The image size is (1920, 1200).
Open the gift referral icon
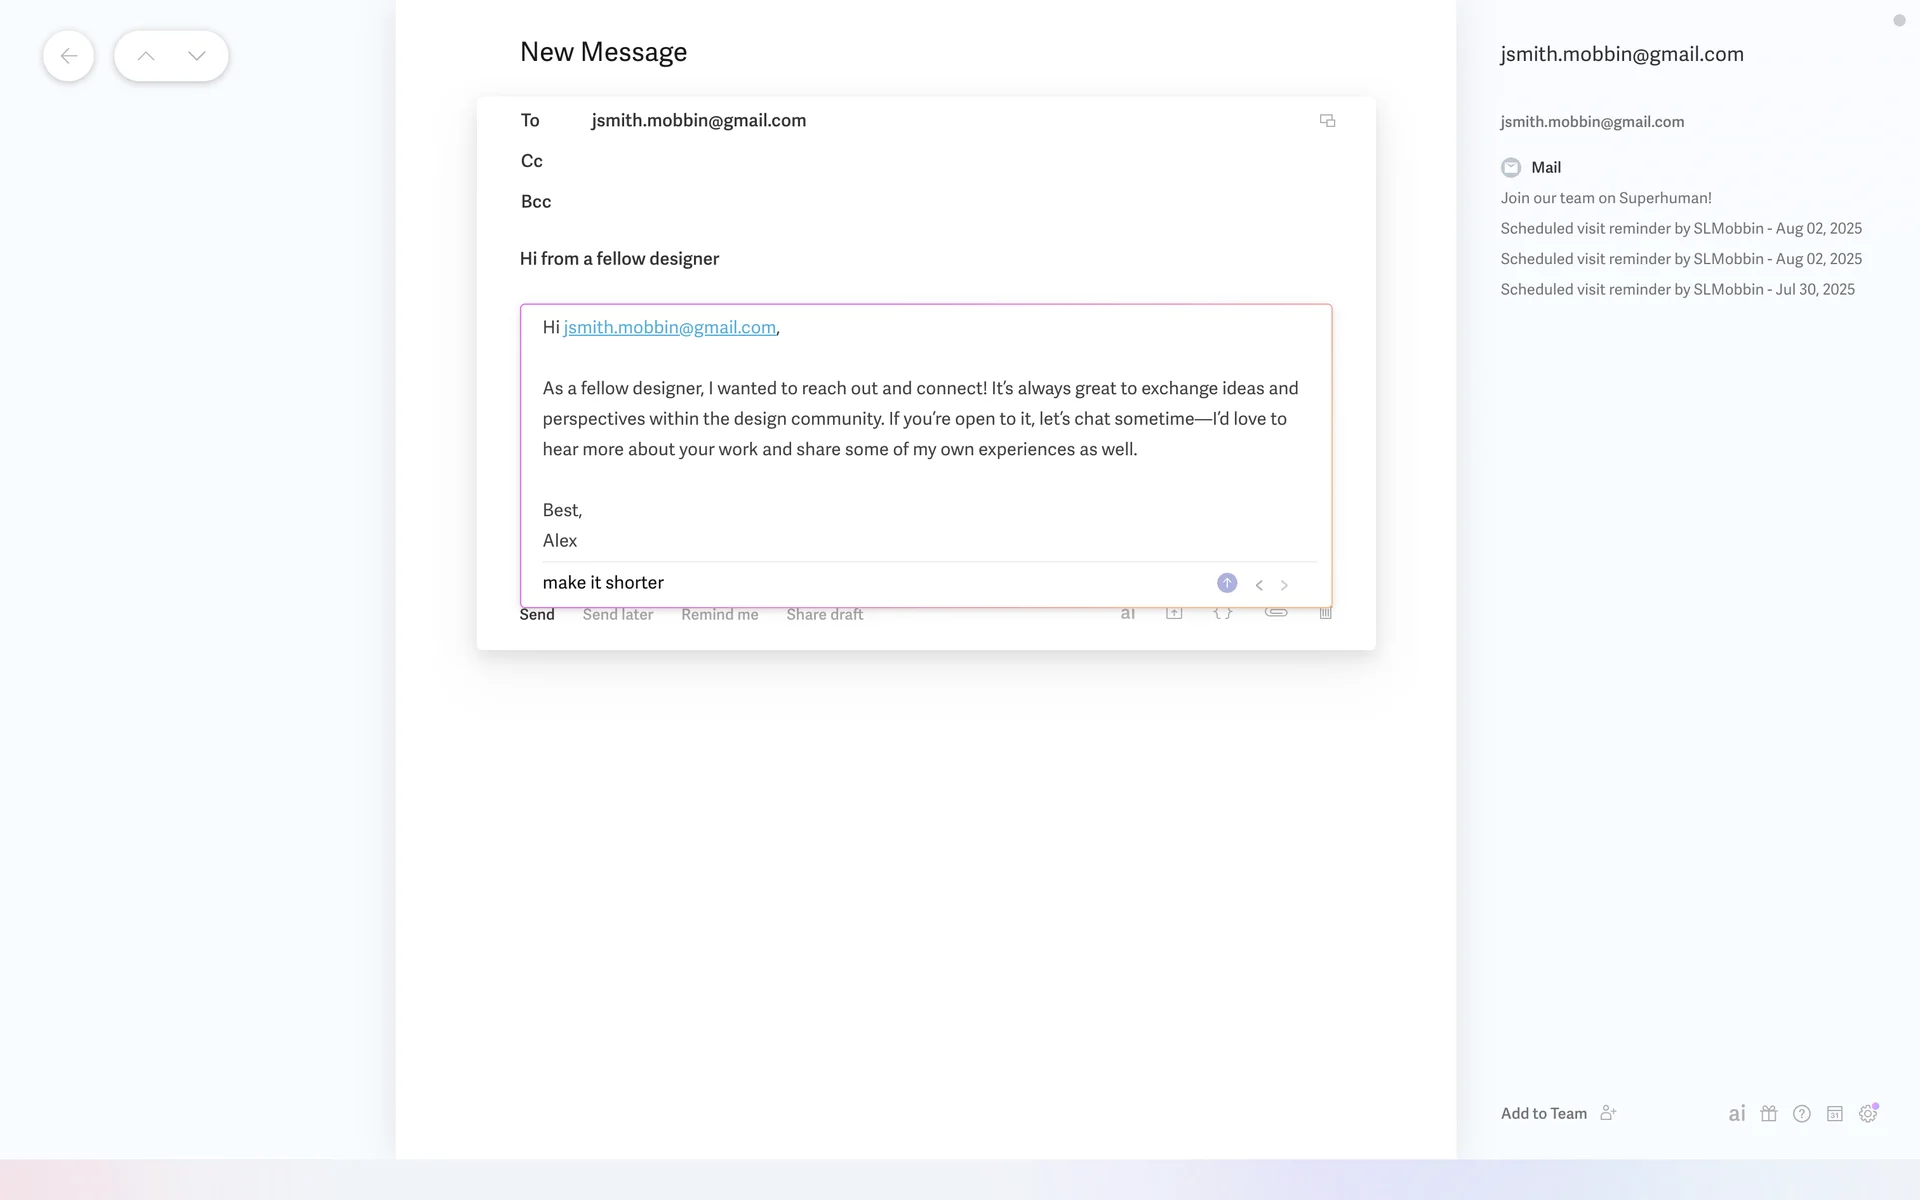coord(1769,1114)
